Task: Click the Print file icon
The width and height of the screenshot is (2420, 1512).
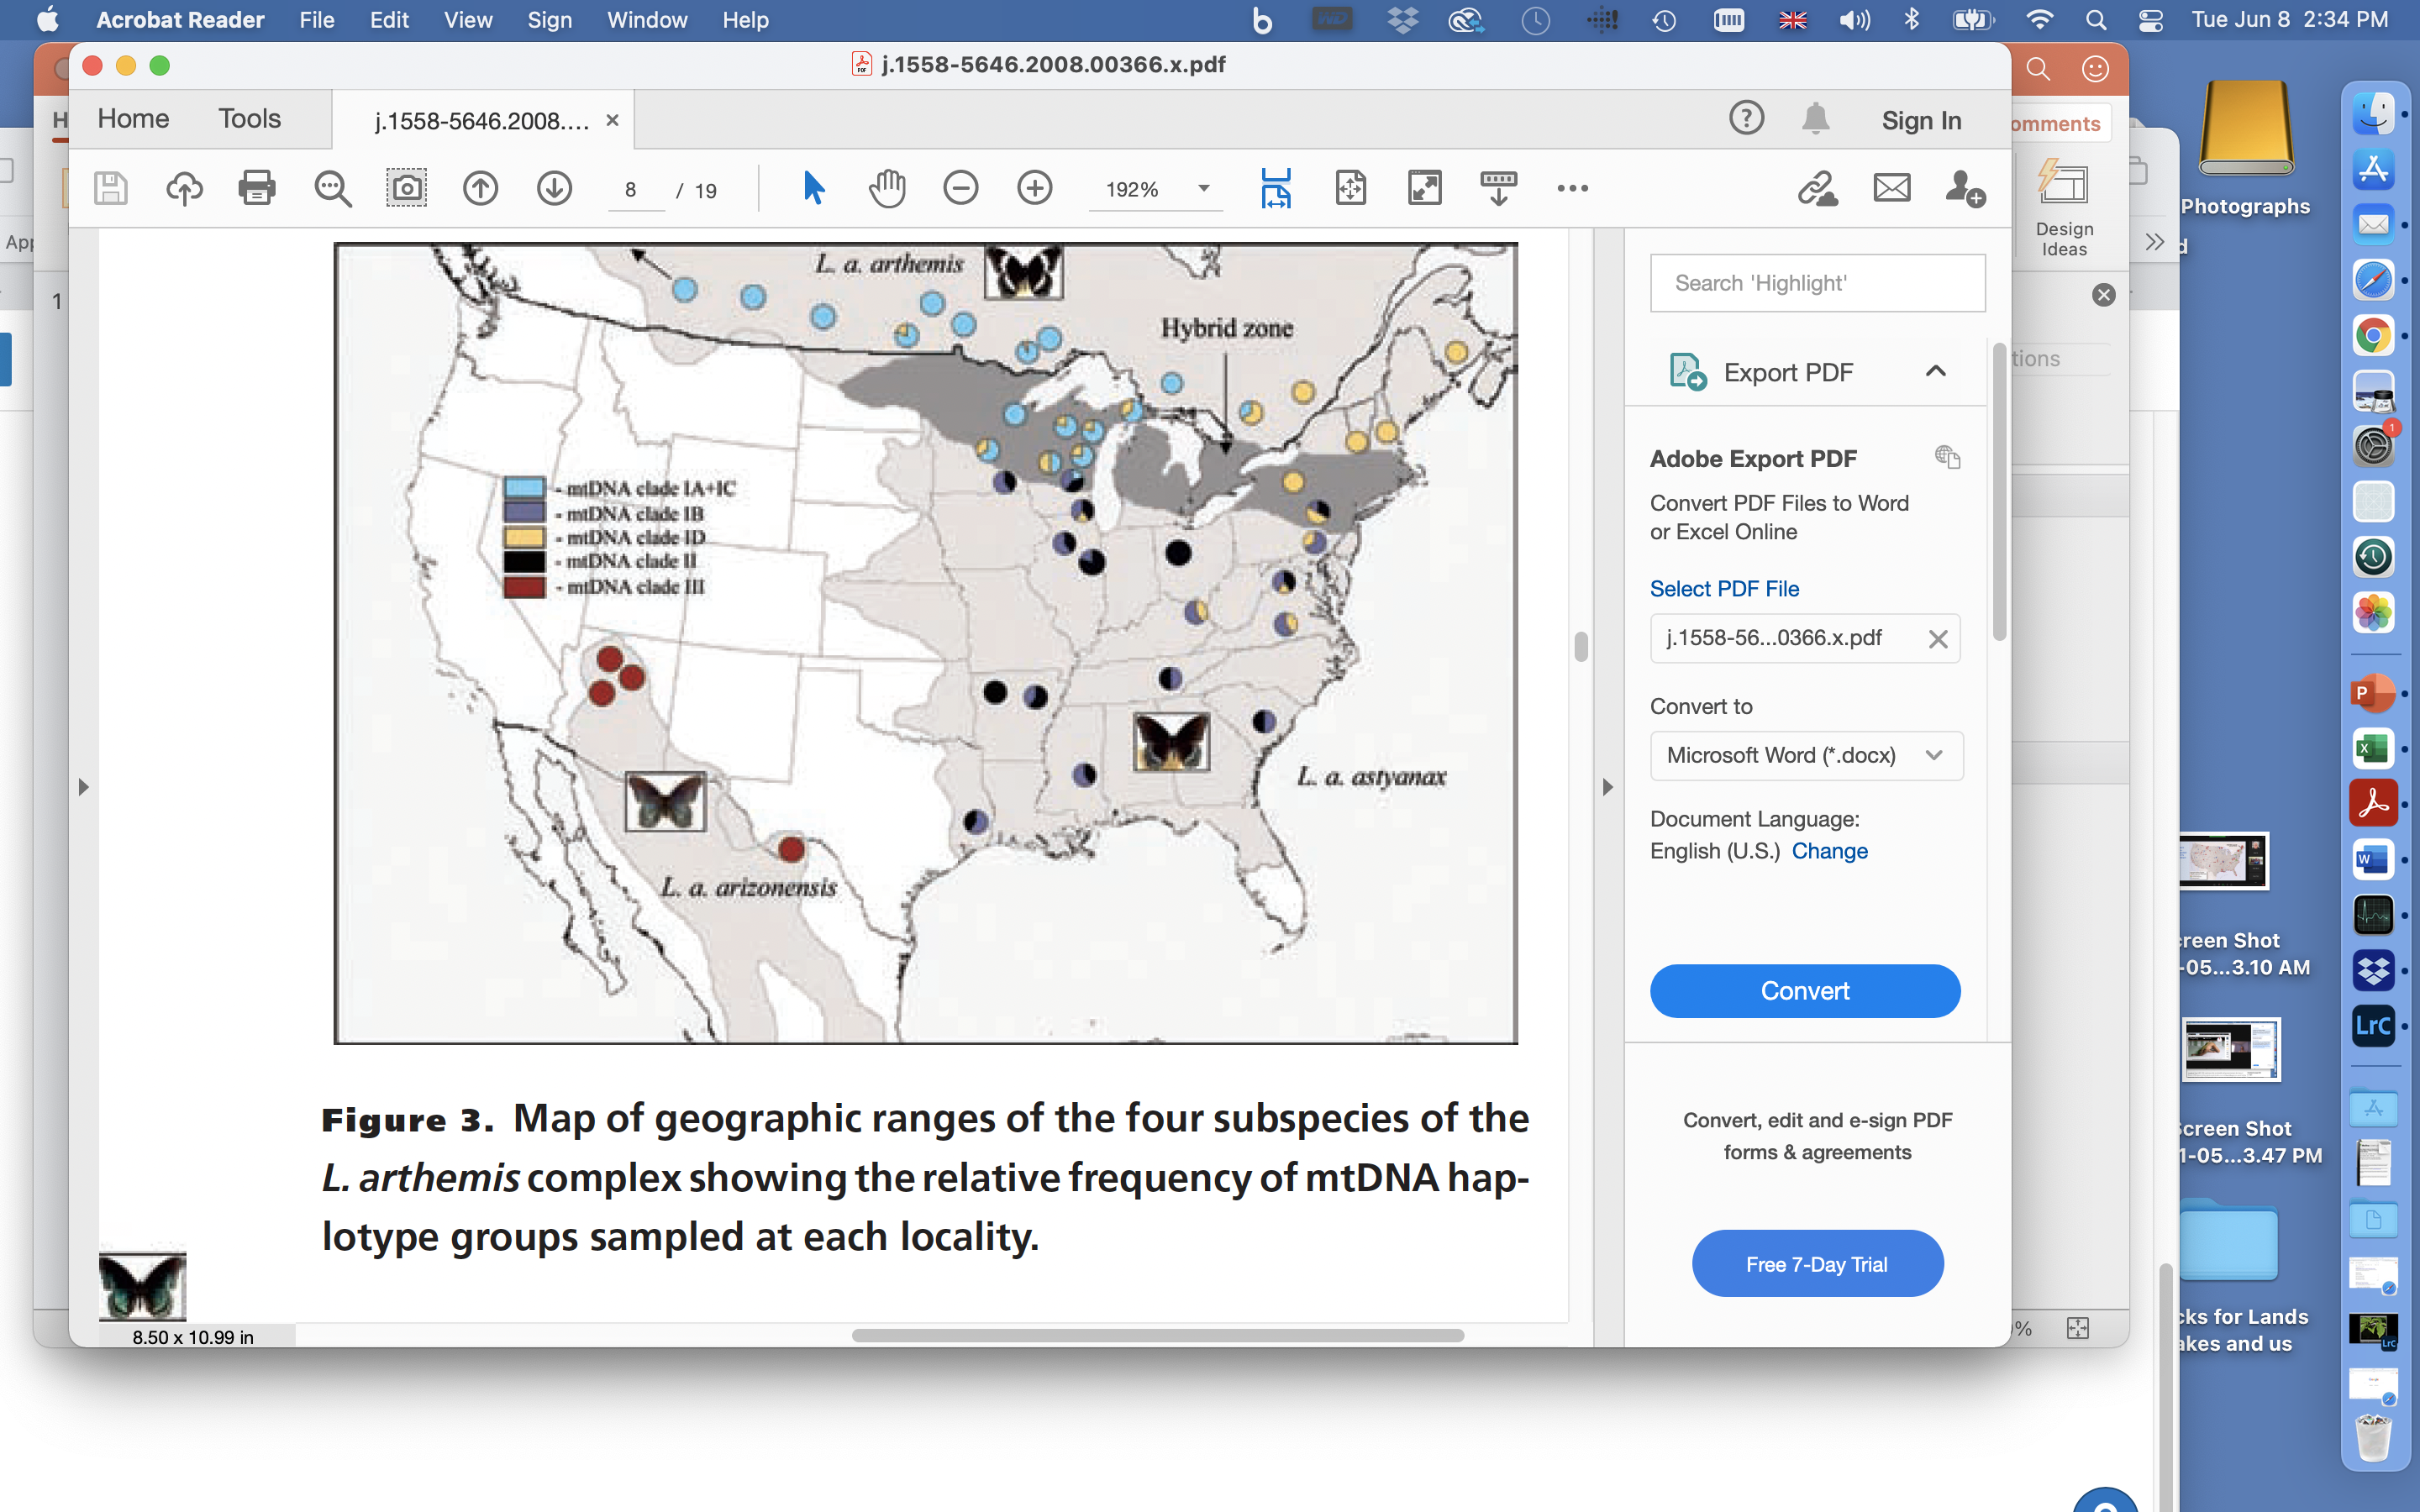Action: tap(257, 188)
